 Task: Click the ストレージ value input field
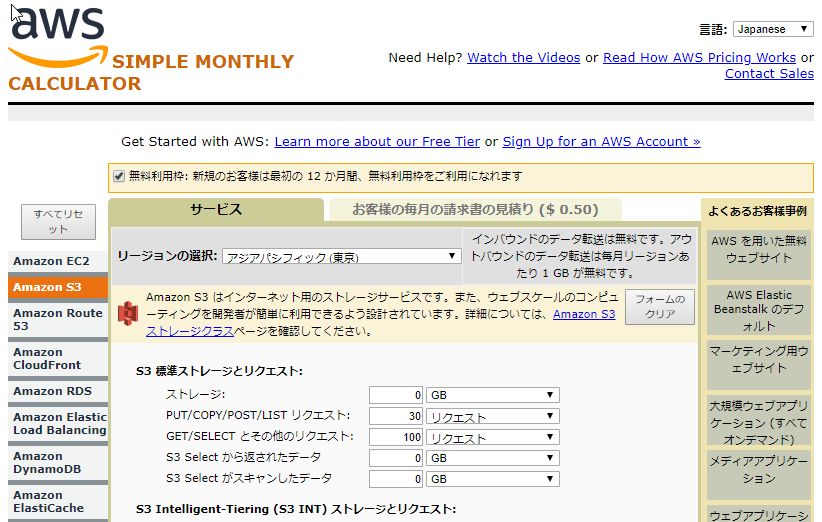(395, 395)
